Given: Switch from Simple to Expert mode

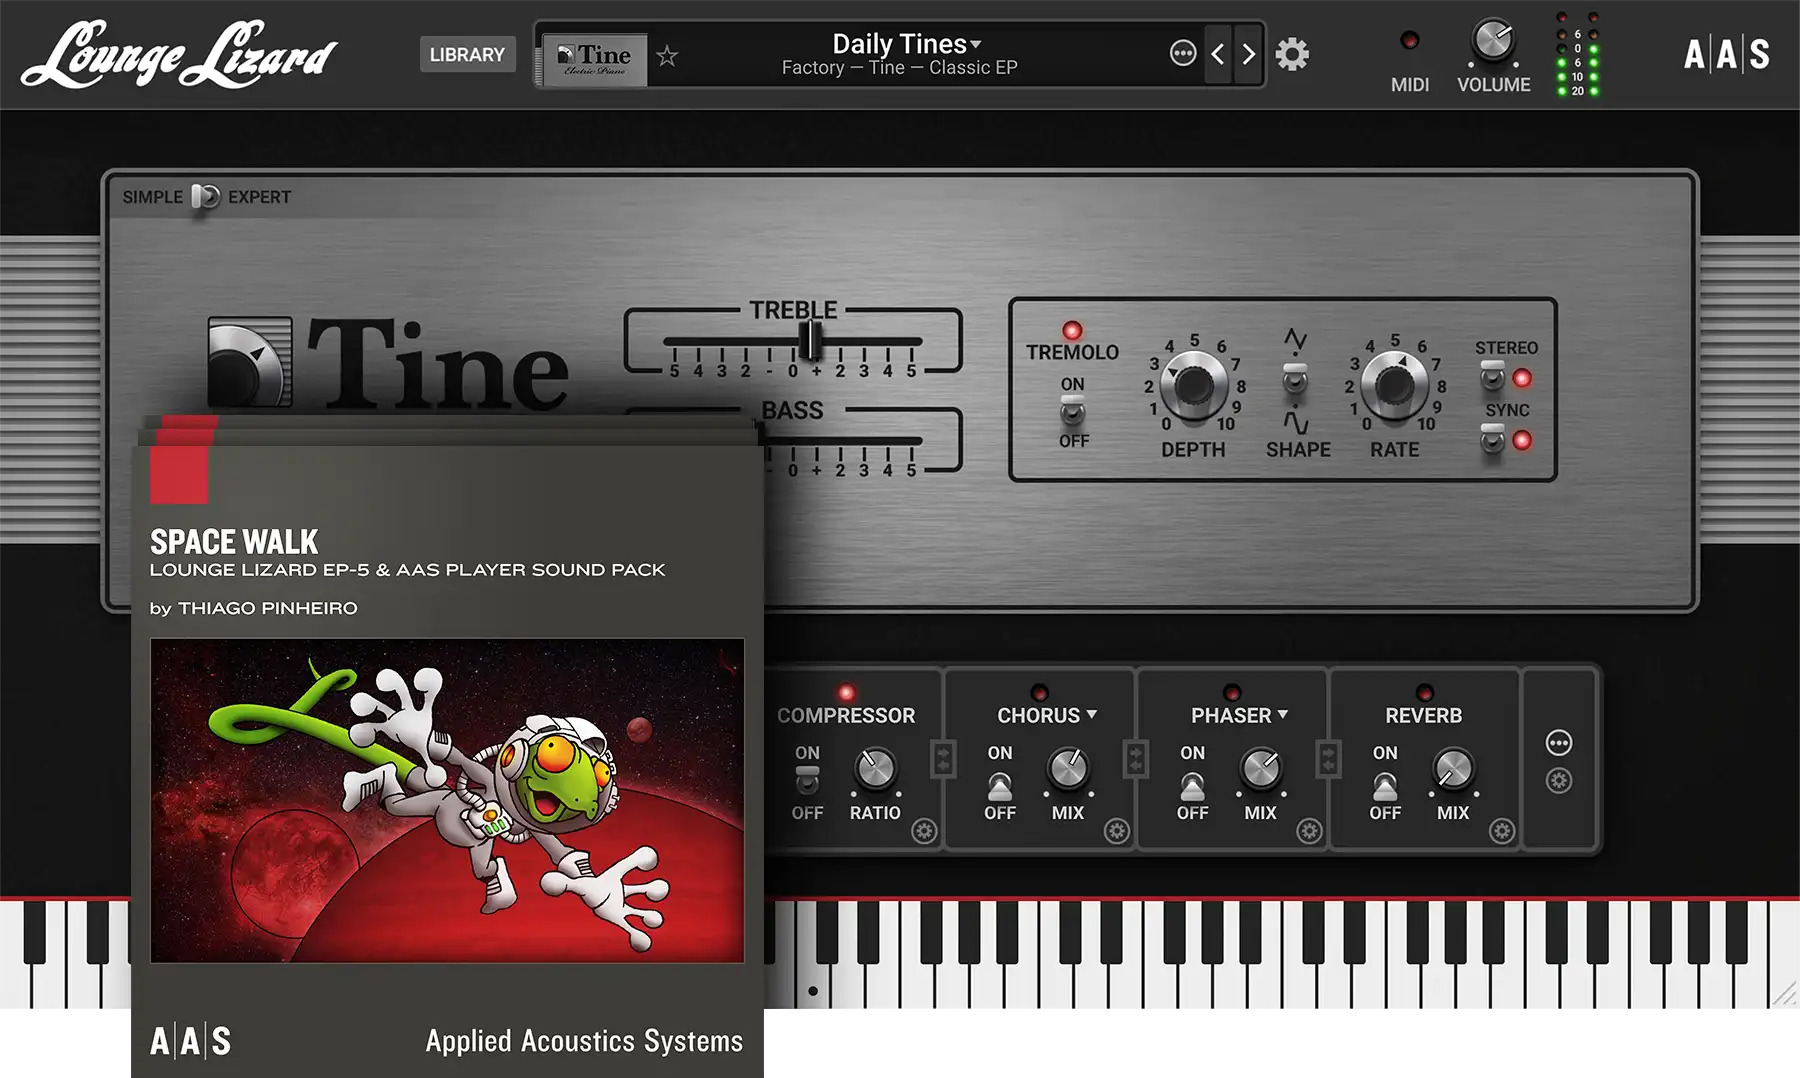Looking at the screenshot, I should [x=207, y=196].
